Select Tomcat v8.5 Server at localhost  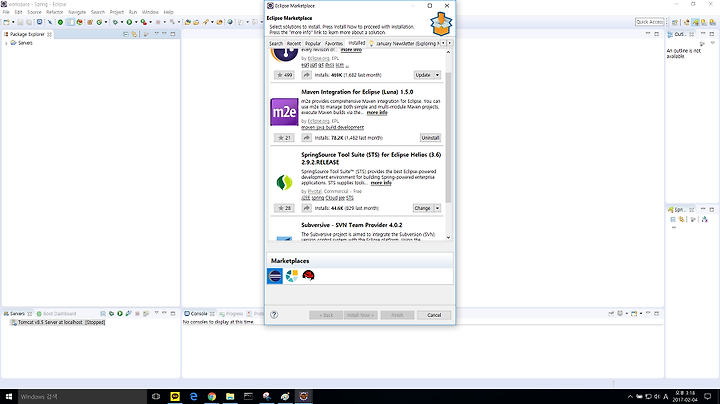coord(58,322)
